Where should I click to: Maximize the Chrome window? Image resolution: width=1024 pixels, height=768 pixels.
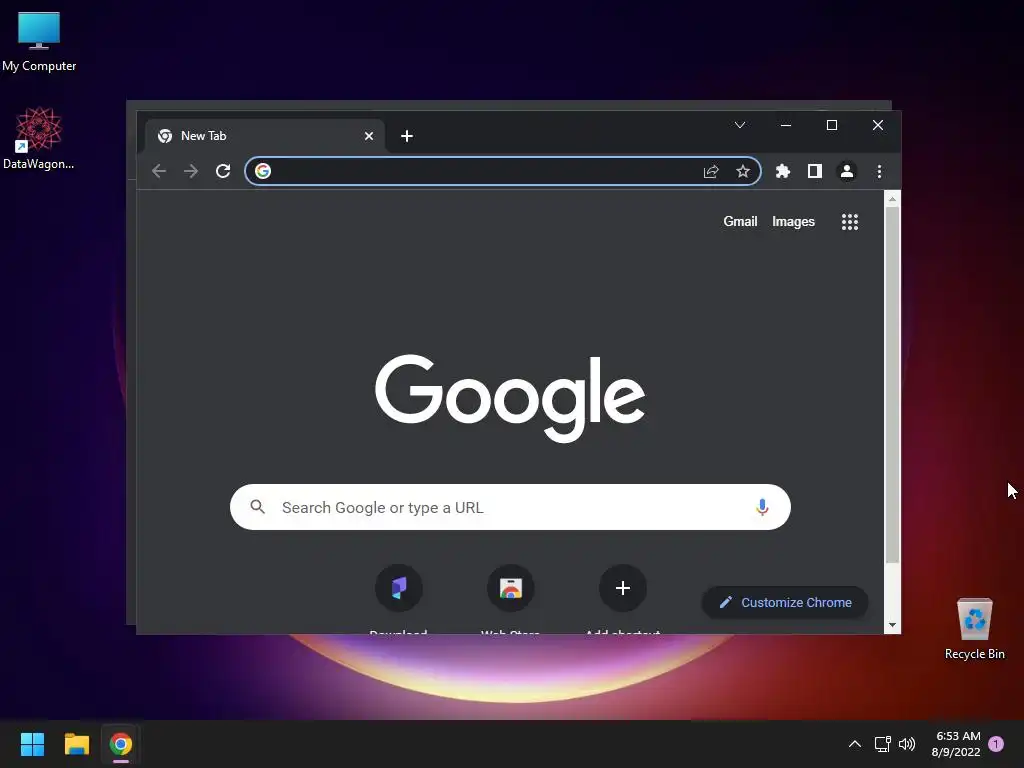831,125
